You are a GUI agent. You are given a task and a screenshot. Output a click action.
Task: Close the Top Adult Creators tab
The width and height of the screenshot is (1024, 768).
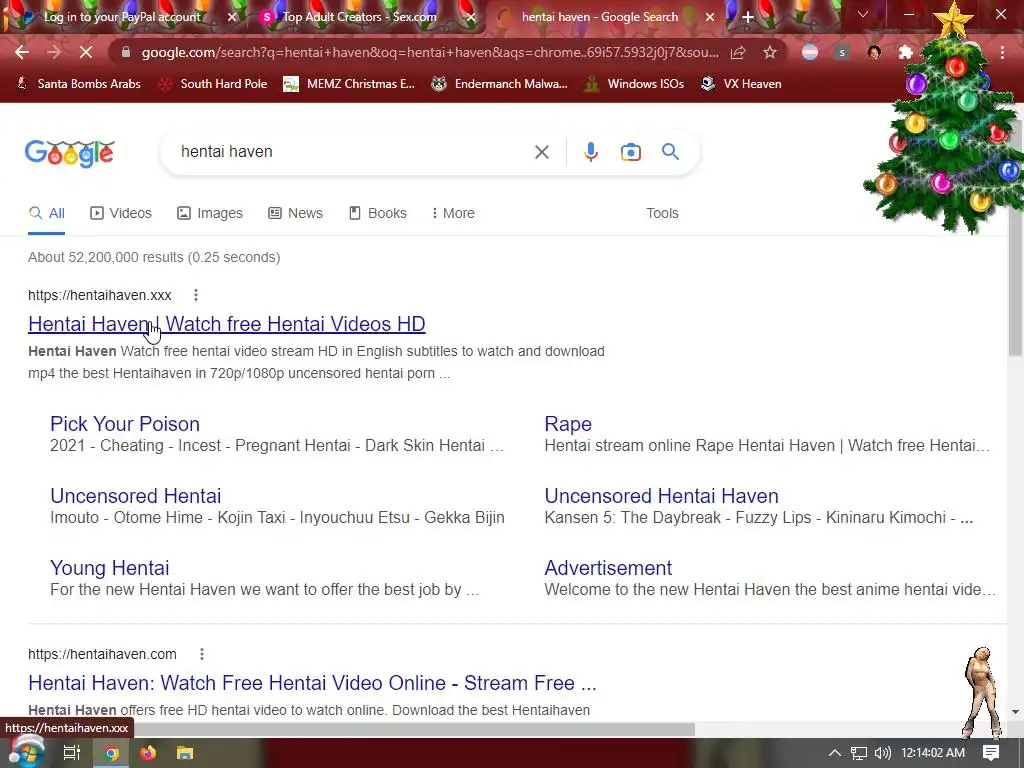471,17
